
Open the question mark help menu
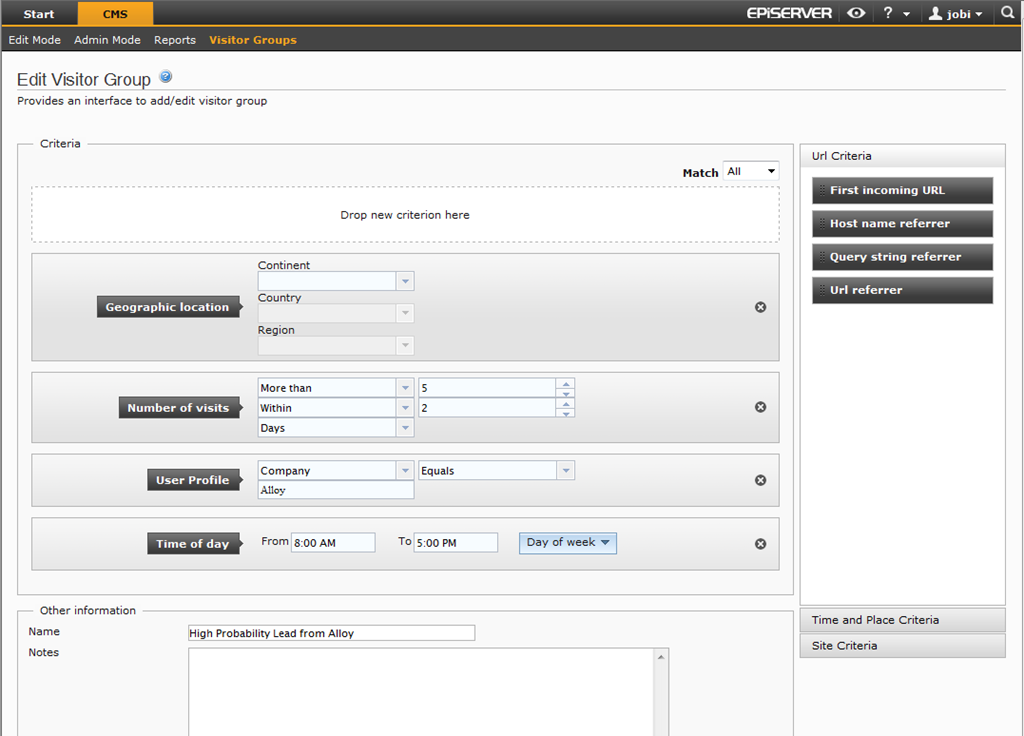[893, 13]
